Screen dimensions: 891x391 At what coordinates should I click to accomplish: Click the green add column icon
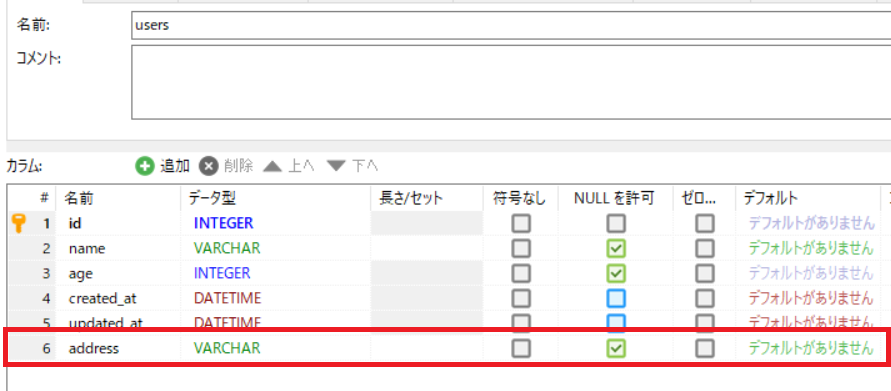145,166
